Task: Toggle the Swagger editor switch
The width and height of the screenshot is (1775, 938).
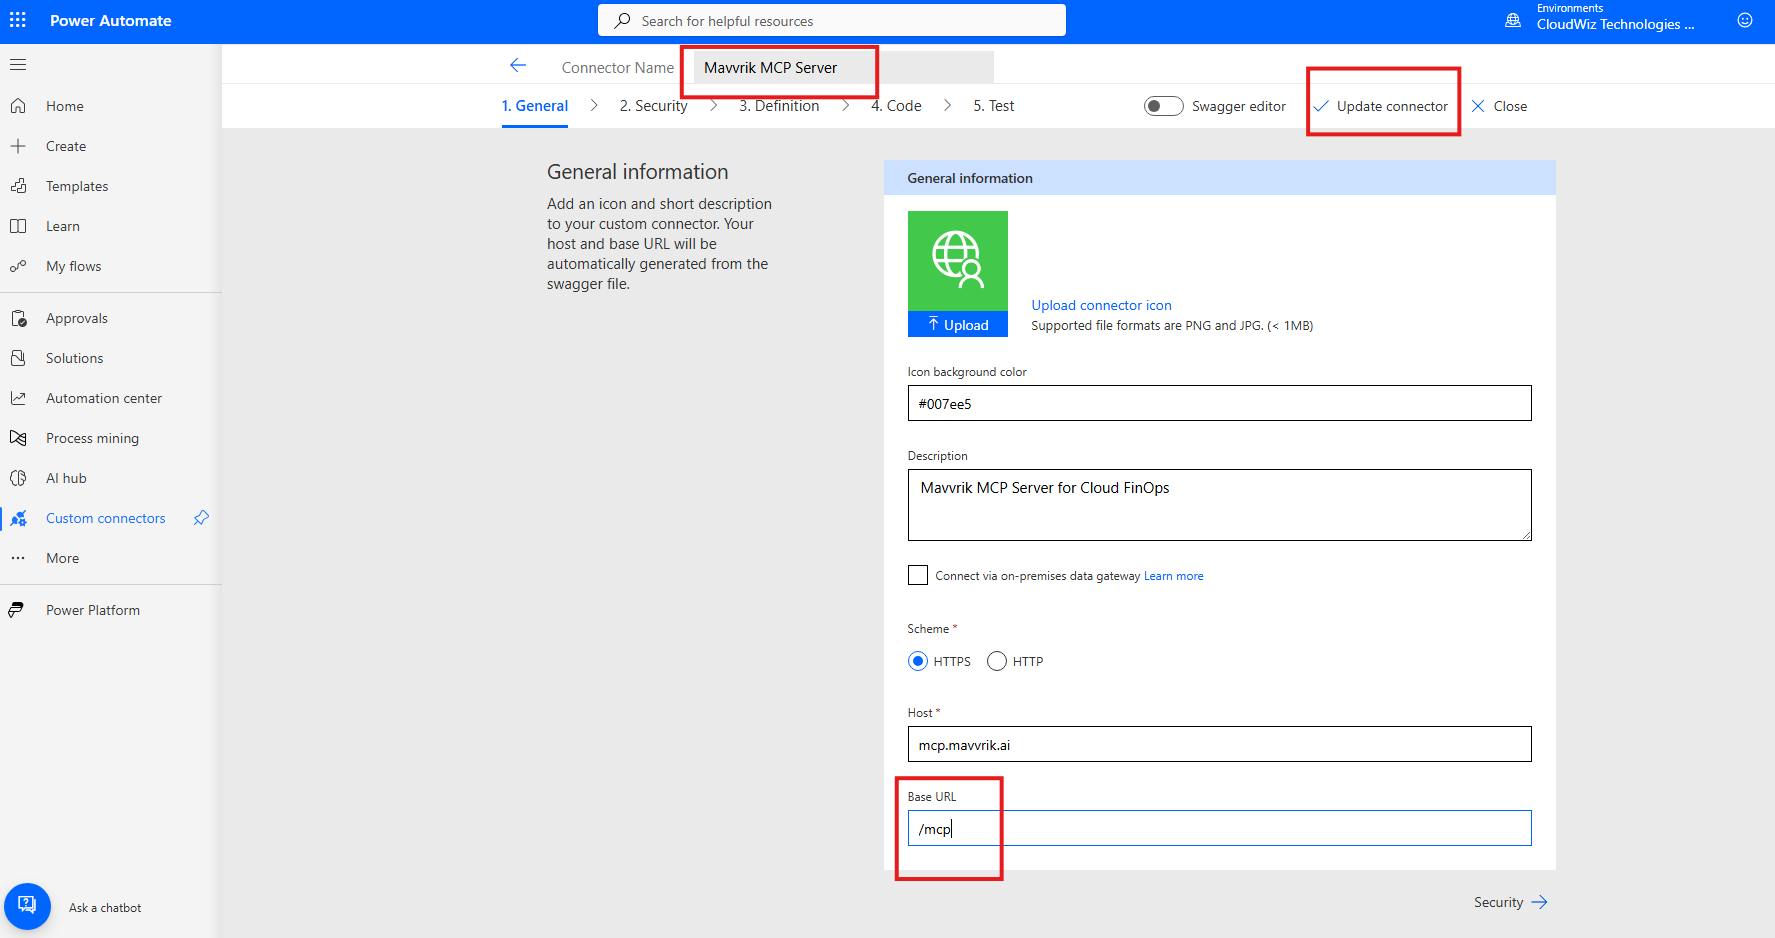Action: [1164, 106]
